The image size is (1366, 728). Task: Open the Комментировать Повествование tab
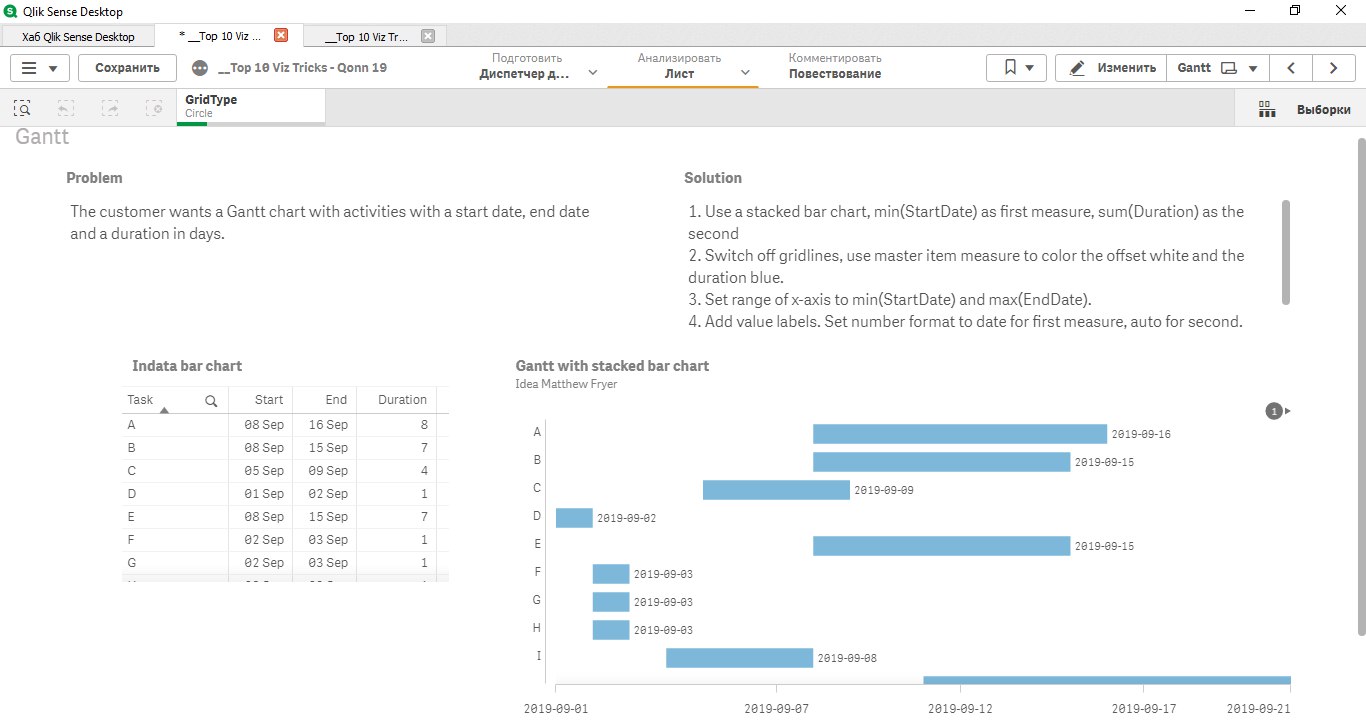835,67
